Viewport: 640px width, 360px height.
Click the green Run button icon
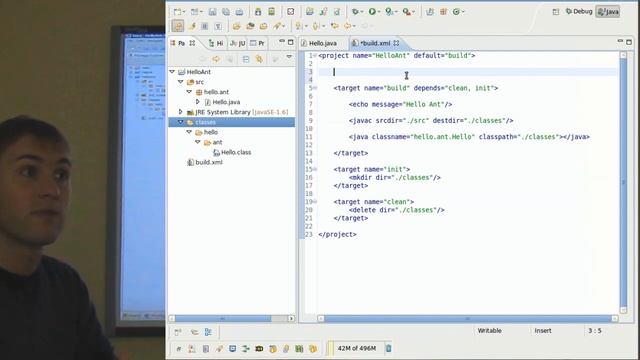[x=372, y=12]
